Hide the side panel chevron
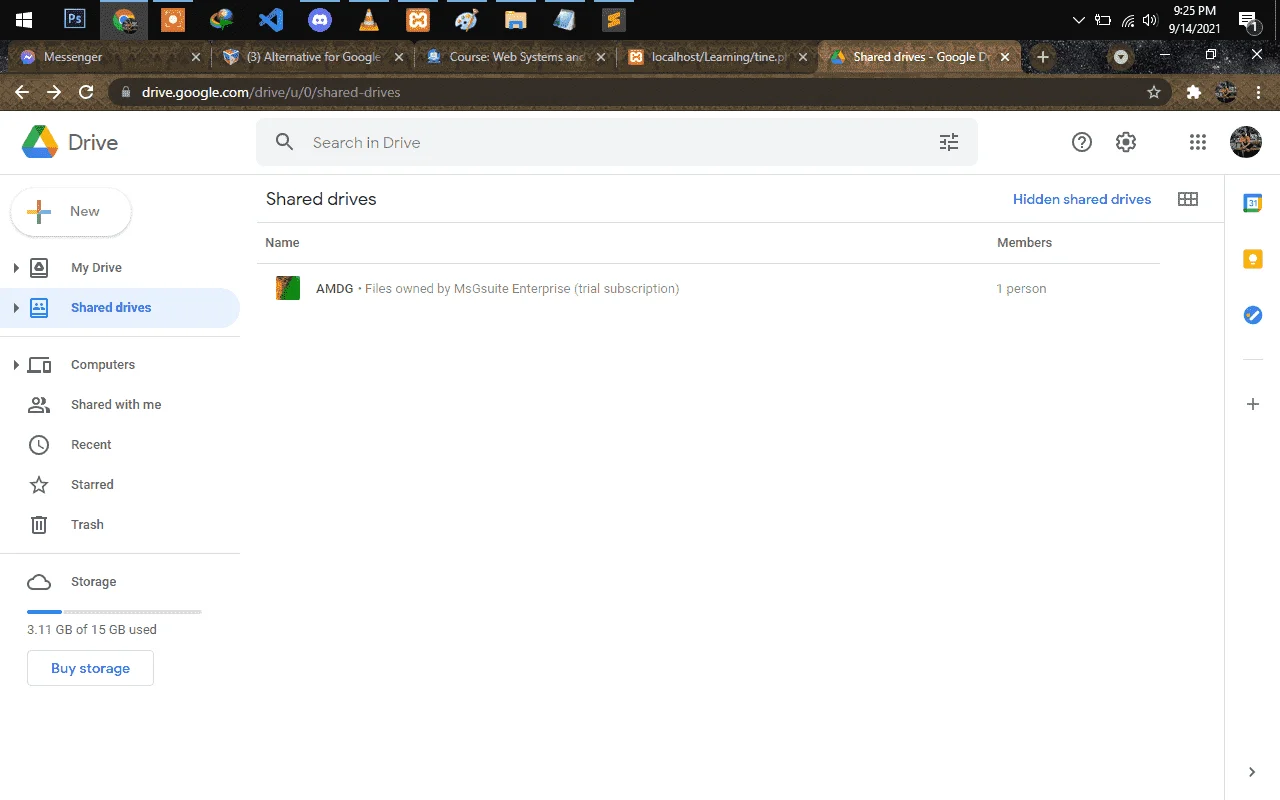Image resolution: width=1280 pixels, height=800 pixels. pyautogui.click(x=1252, y=772)
